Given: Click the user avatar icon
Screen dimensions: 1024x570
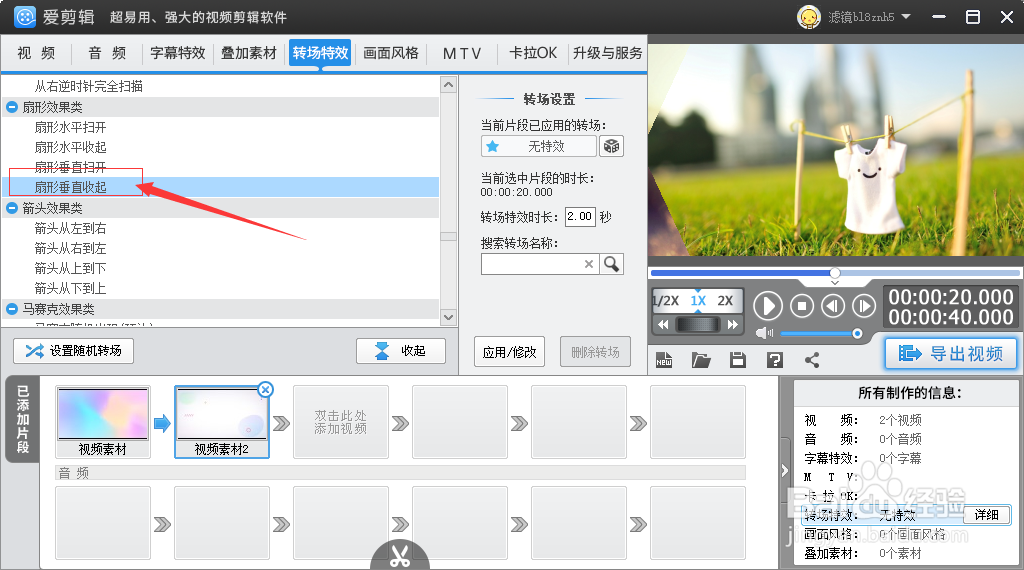Looking at the screenshot, I should pyautogui.click(x=808, y=17).
